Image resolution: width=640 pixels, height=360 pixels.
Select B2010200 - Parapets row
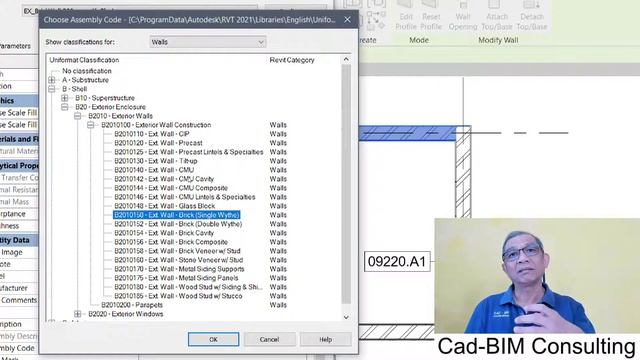(x=132, y=305)
